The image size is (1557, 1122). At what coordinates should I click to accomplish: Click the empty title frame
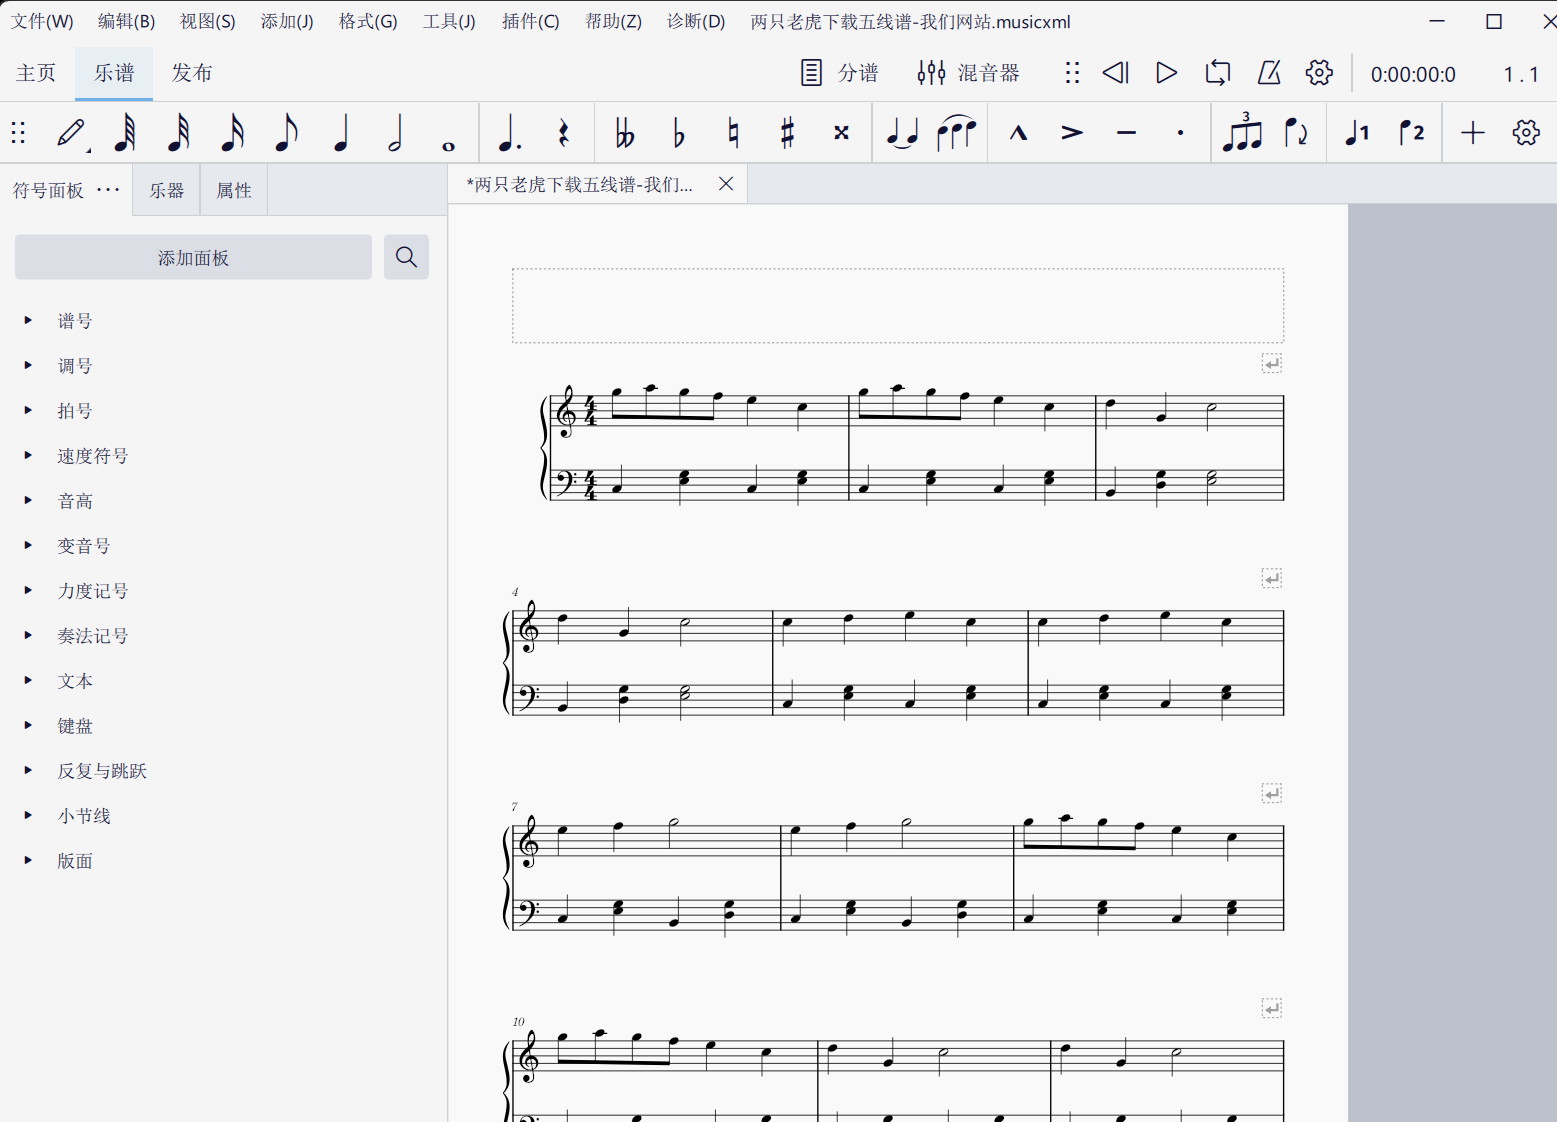898,305
